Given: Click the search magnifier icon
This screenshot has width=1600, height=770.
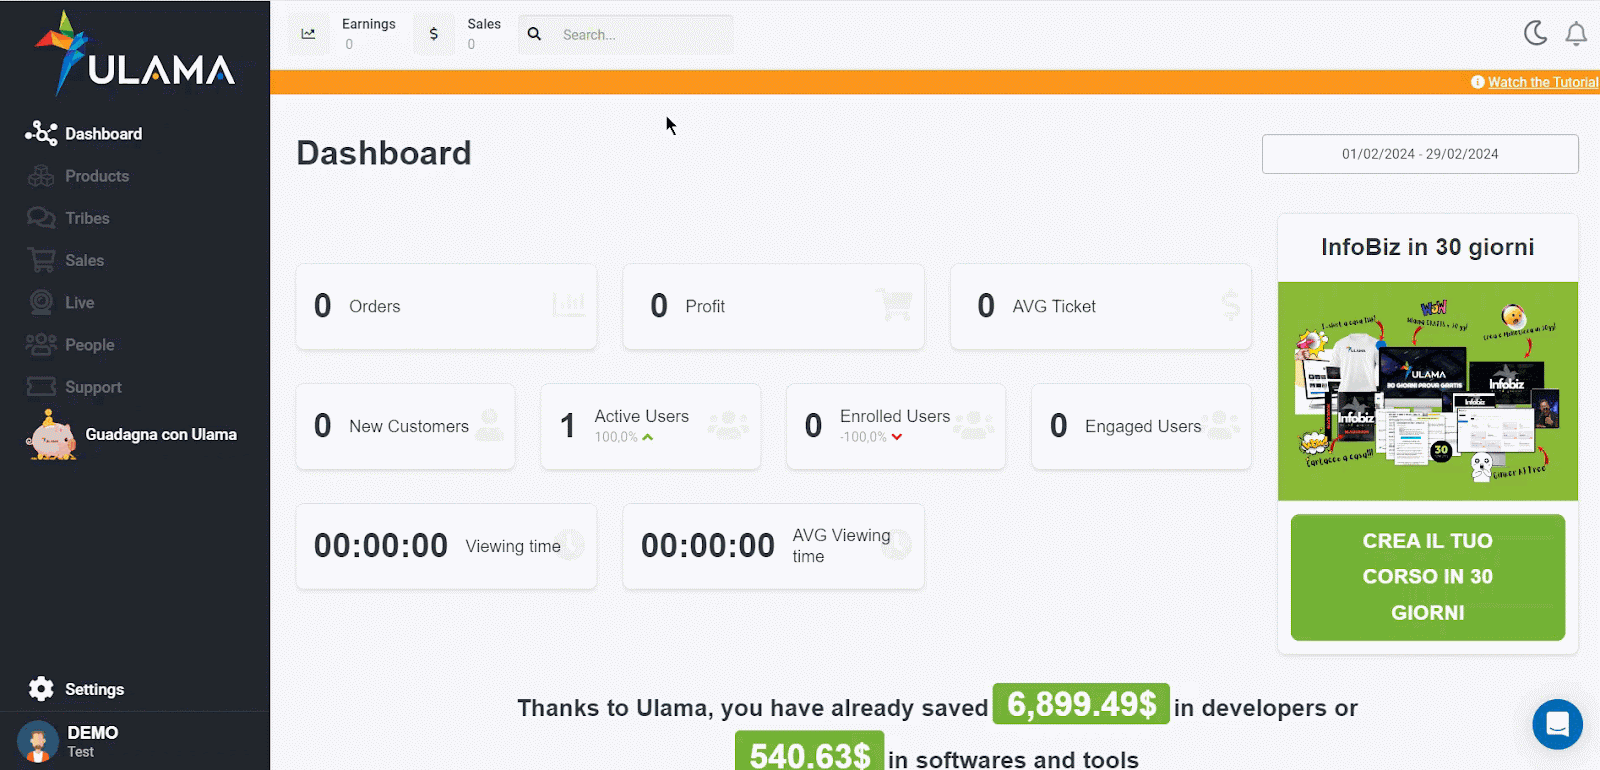Looking at the screenshot, I should tap(535, 34).
